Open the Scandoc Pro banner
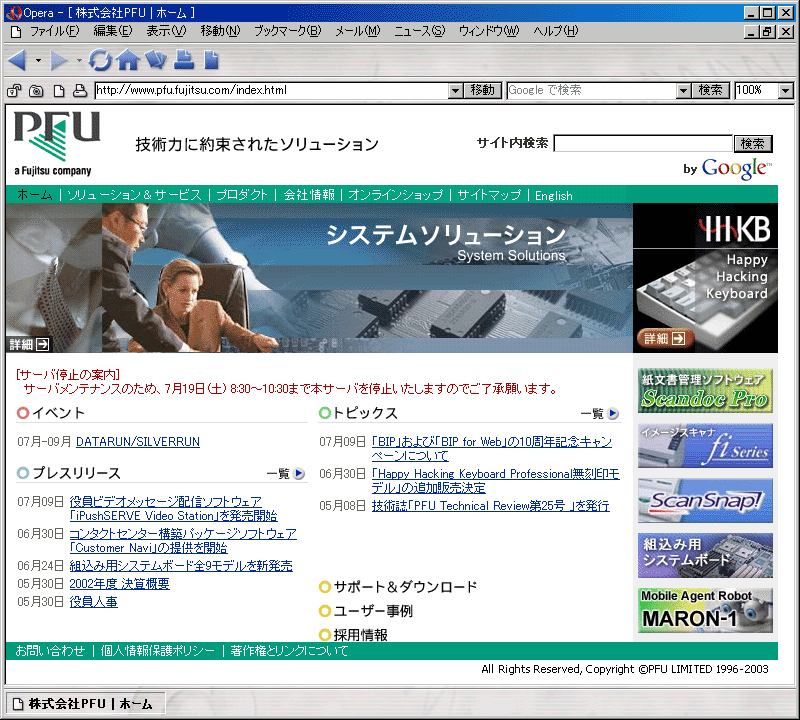Viewport: 800px width, 720px height. (x=705, y=390)
